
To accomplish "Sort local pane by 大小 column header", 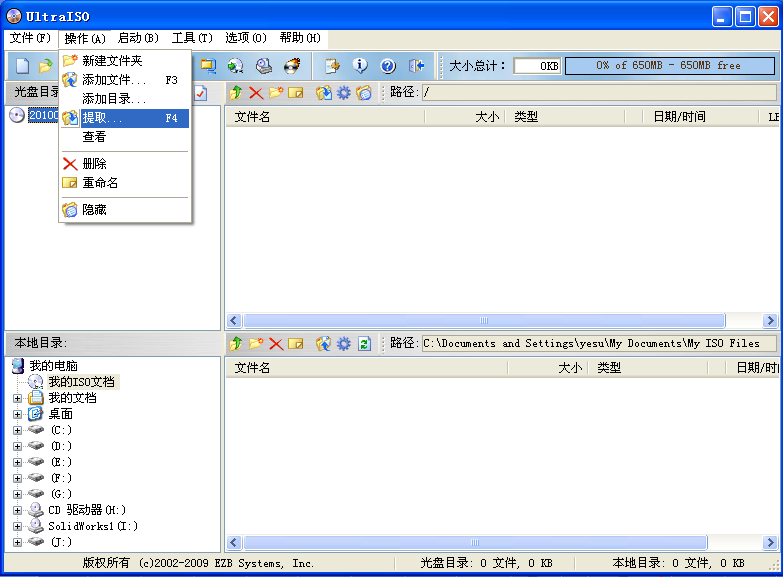I will tap(548, 368).
